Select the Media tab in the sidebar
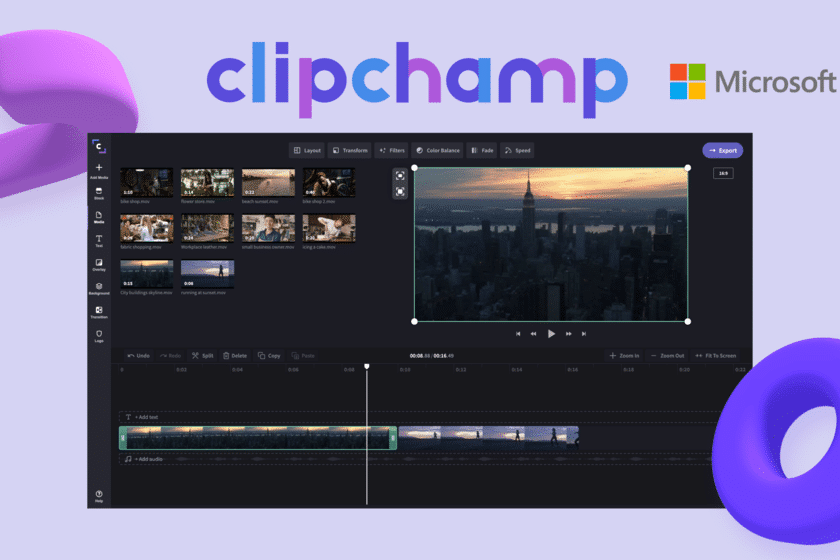The height and width of the screenshot is (560, 840). click(x=99, y=218)
